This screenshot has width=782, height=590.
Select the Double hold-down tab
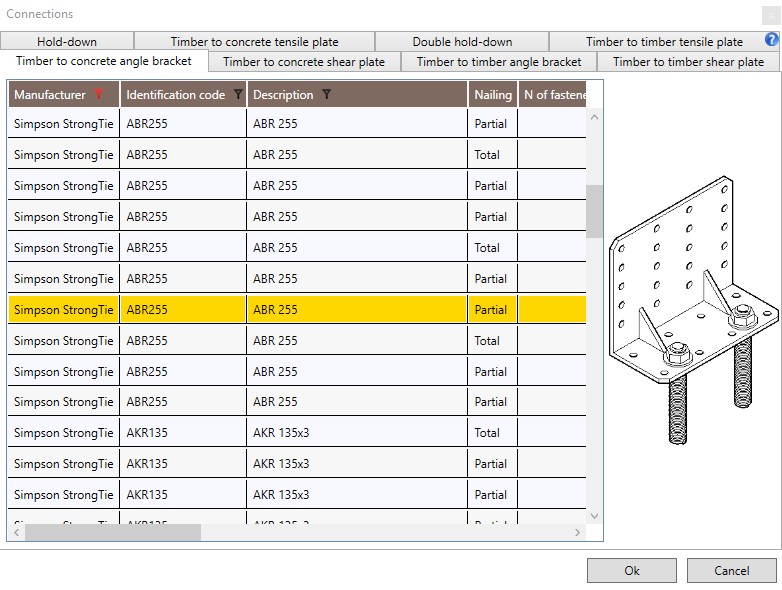click(462, 41)
